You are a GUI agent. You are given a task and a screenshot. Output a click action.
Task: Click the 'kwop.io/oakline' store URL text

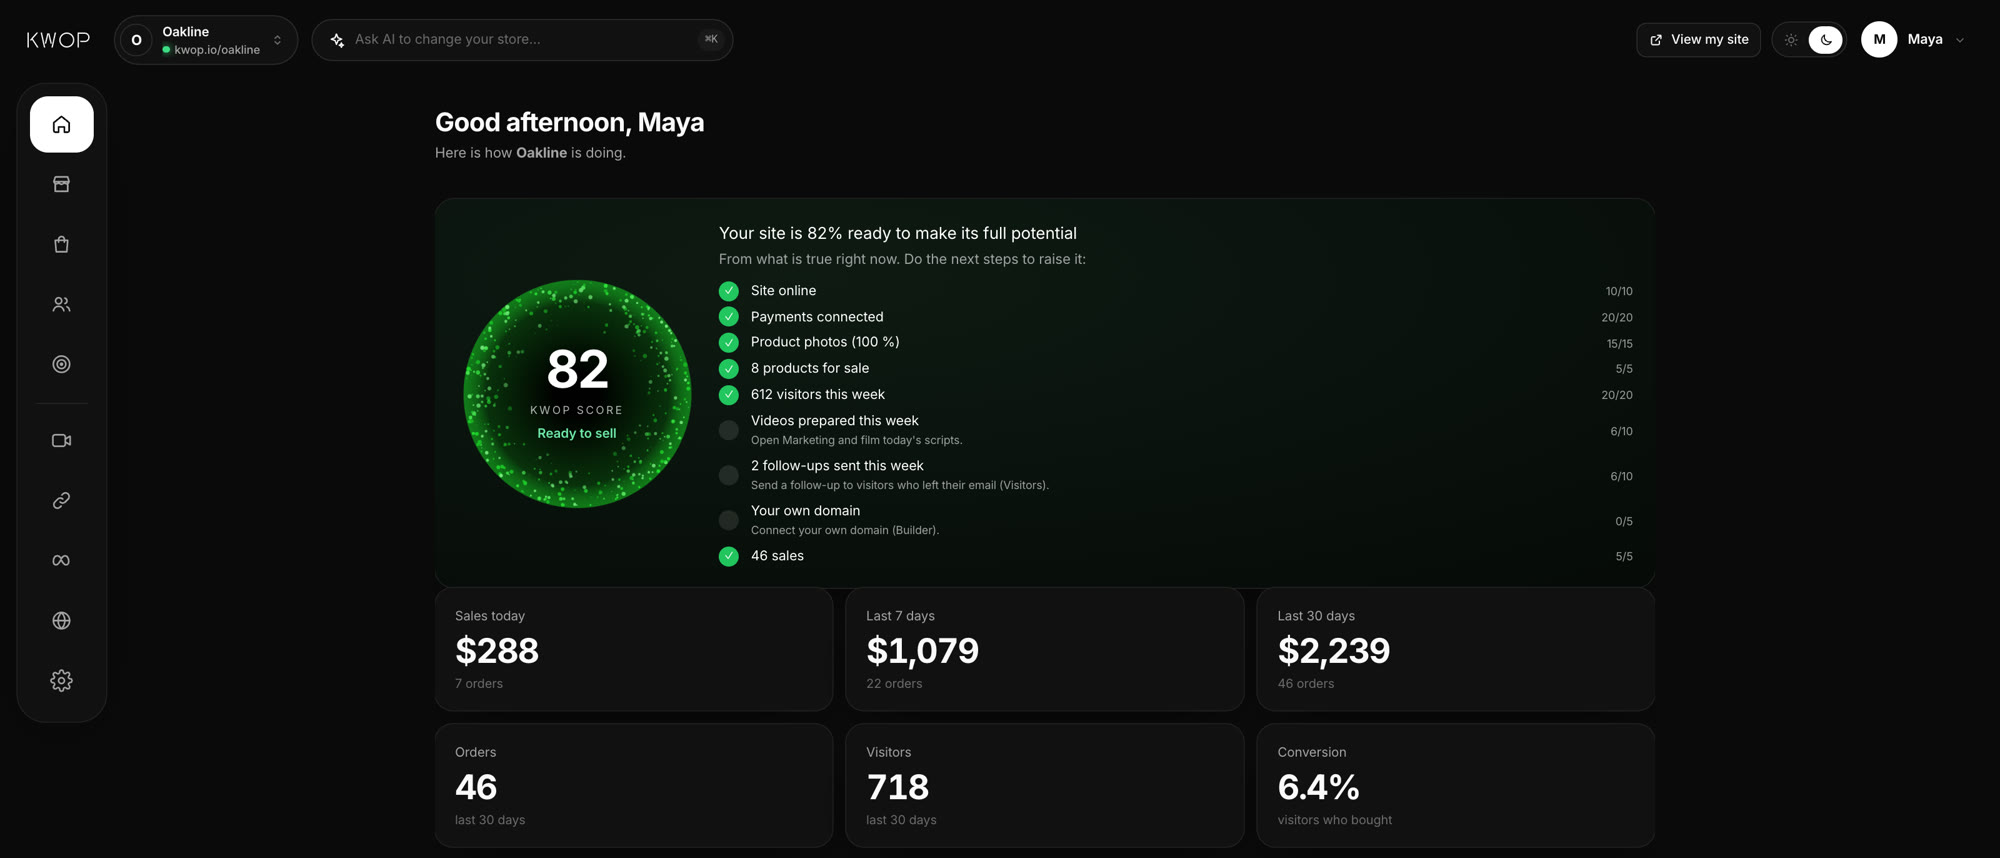coord(217,50)
